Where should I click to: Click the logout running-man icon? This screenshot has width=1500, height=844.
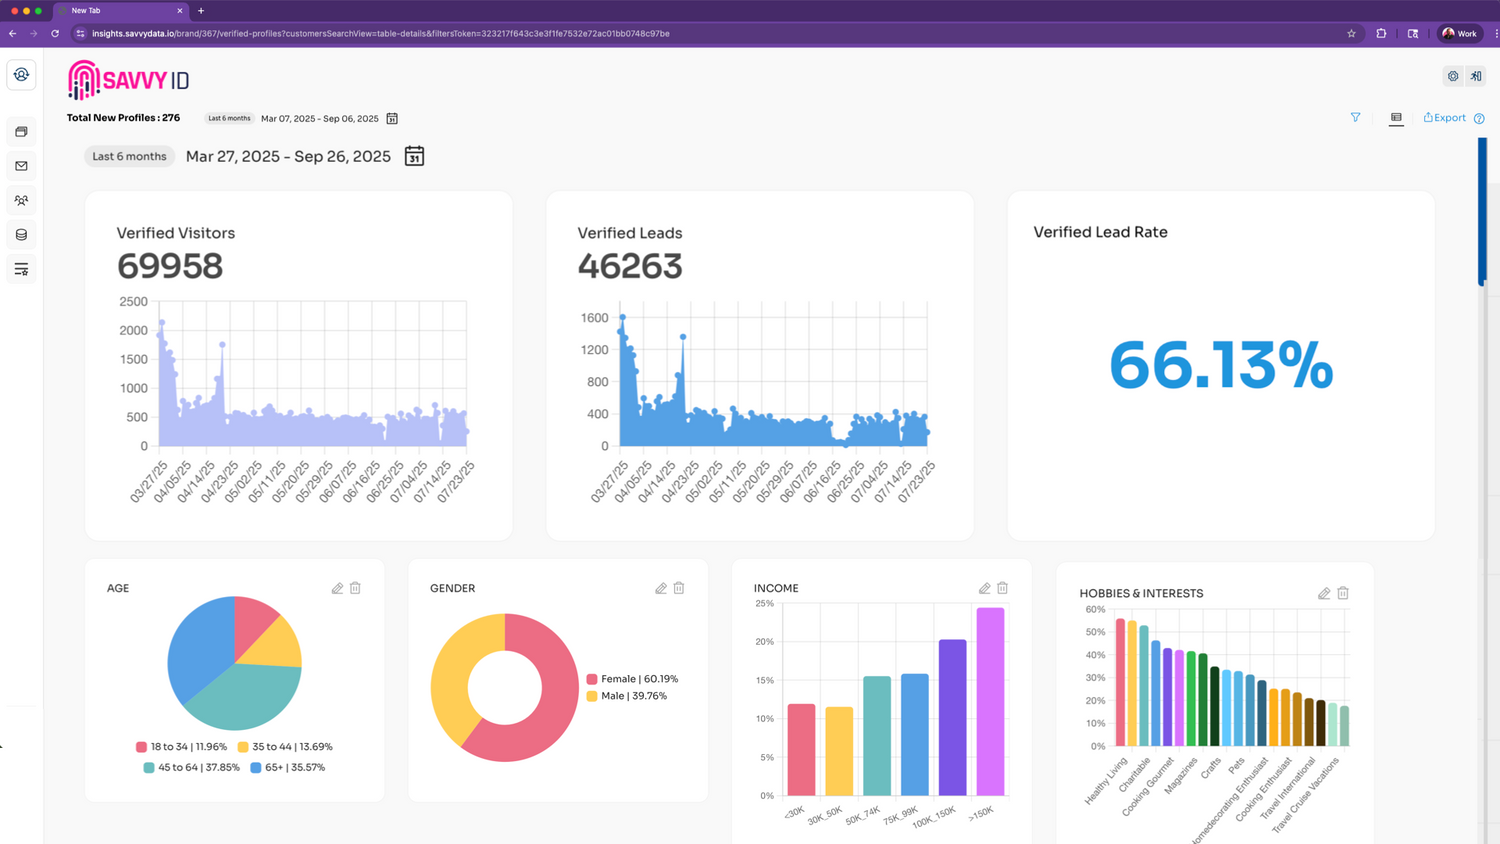[1476, 76]
